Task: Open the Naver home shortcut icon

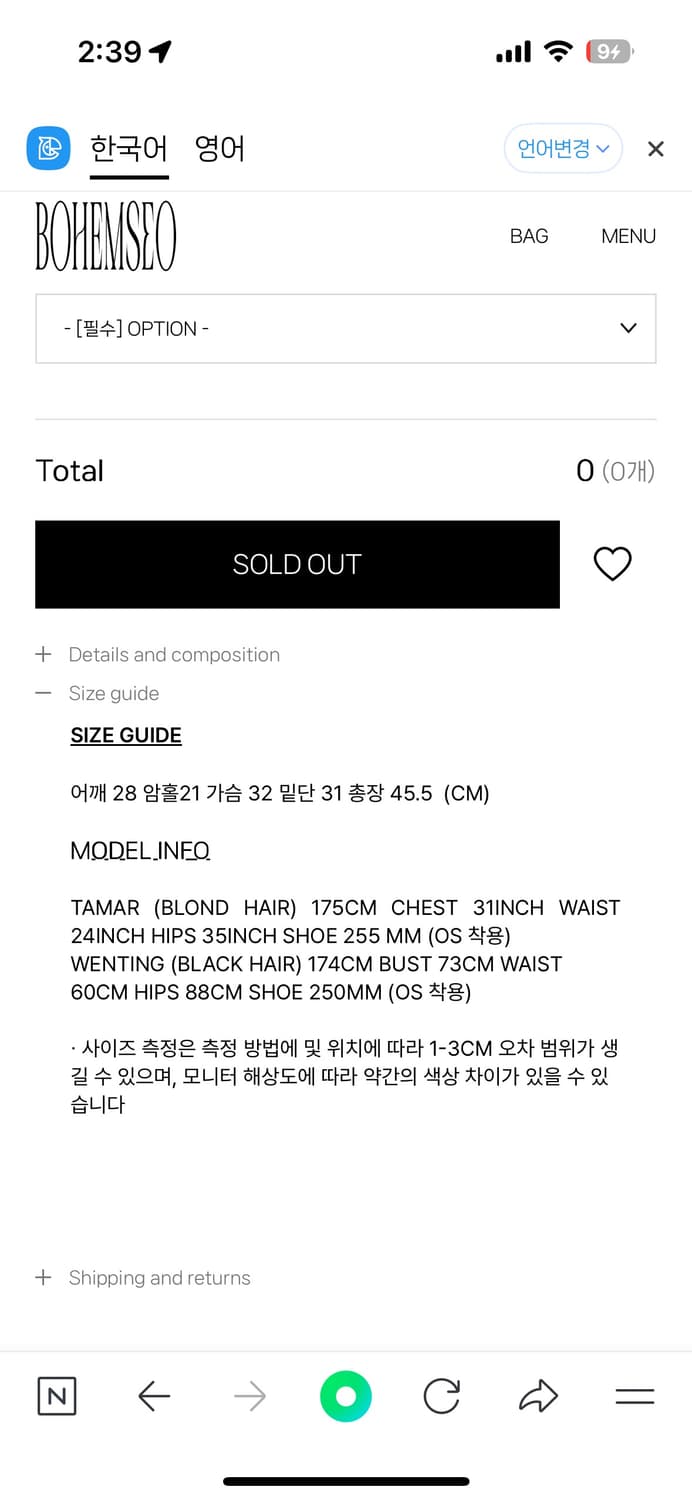Action: point(56,1396)
